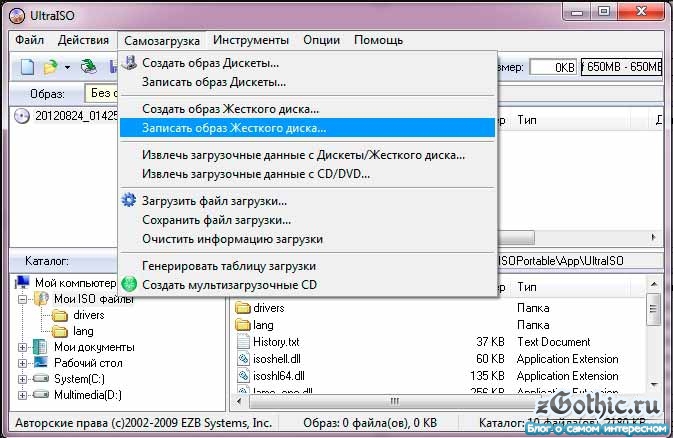The width and height of the screenshot is (673, 438).
Task: Click the New image toolbar icon
Action: pyautogui.click(x=27, y=67)
